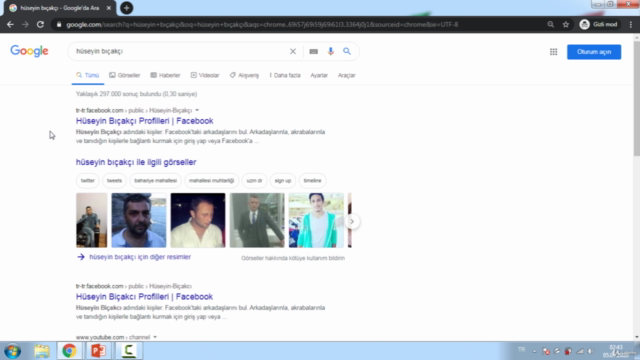This screenshot has height=360, width=640.
Task: Run search with the blue magnifier icon
Action: (x=347, y=51)
